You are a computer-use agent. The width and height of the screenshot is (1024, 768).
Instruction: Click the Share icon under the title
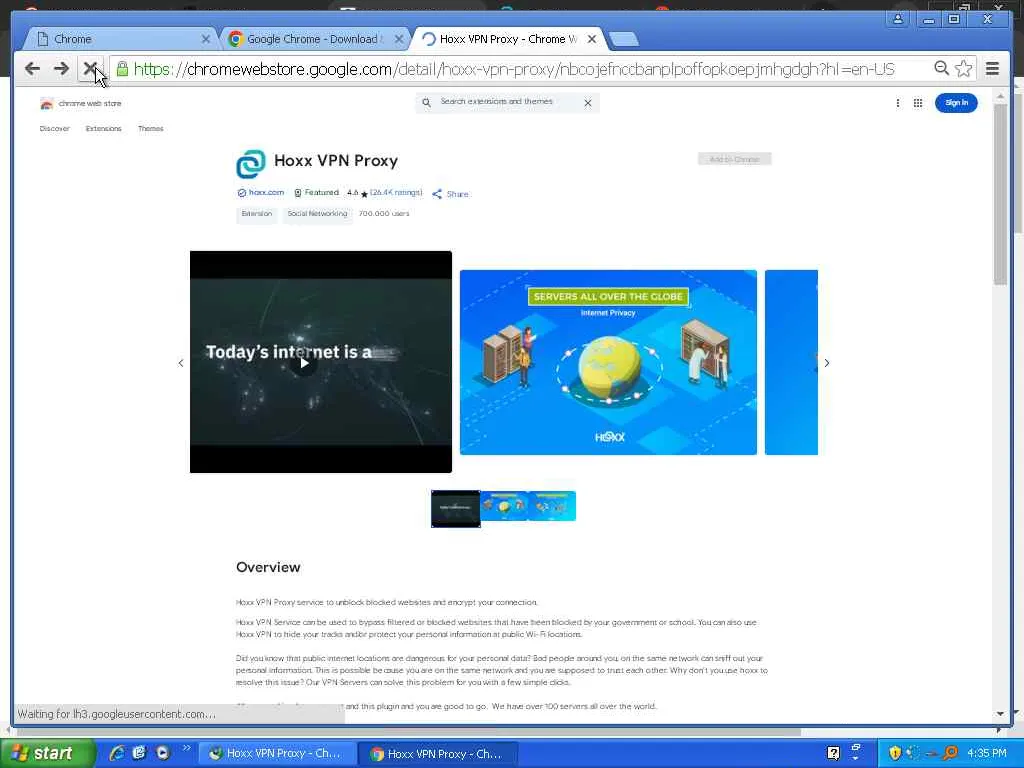click(x=437, y=194)
